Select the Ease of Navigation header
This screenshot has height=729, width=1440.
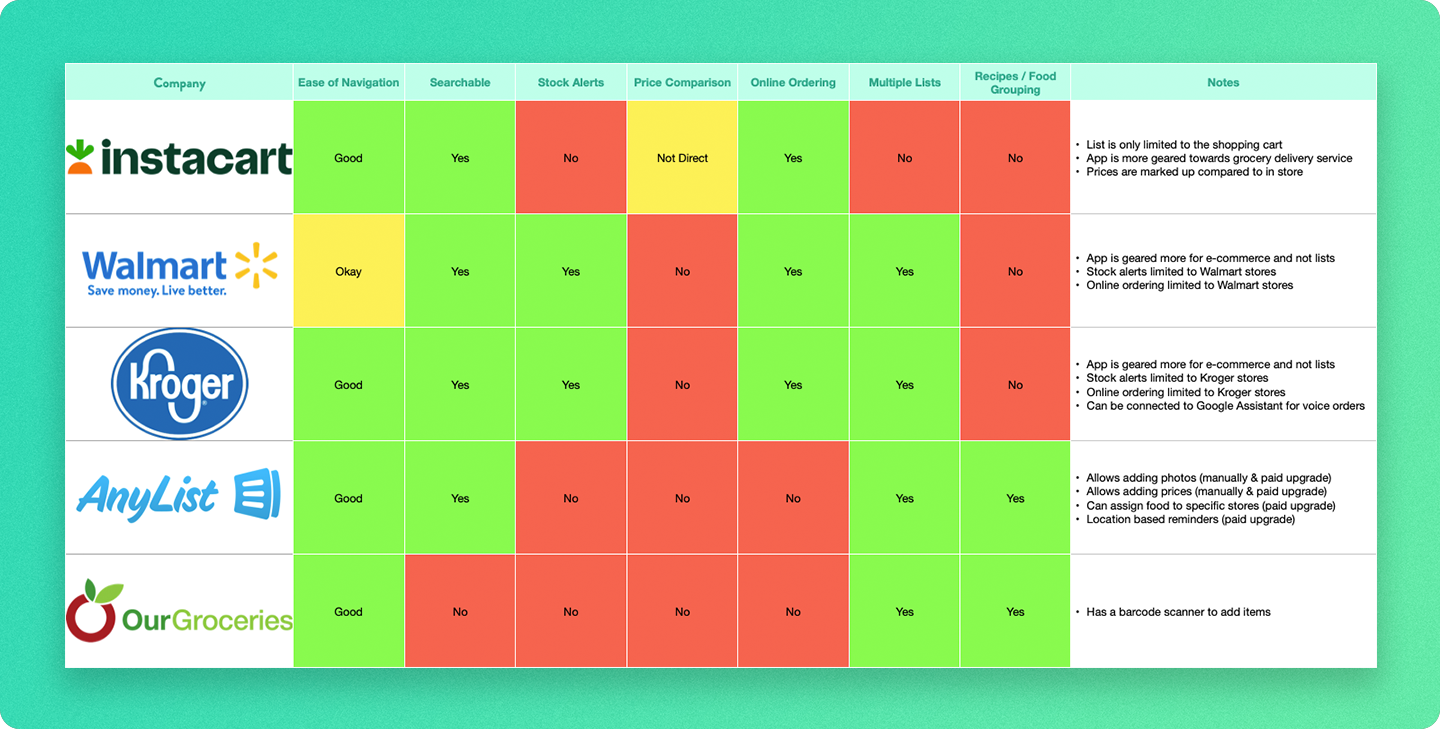click(349, 83)
